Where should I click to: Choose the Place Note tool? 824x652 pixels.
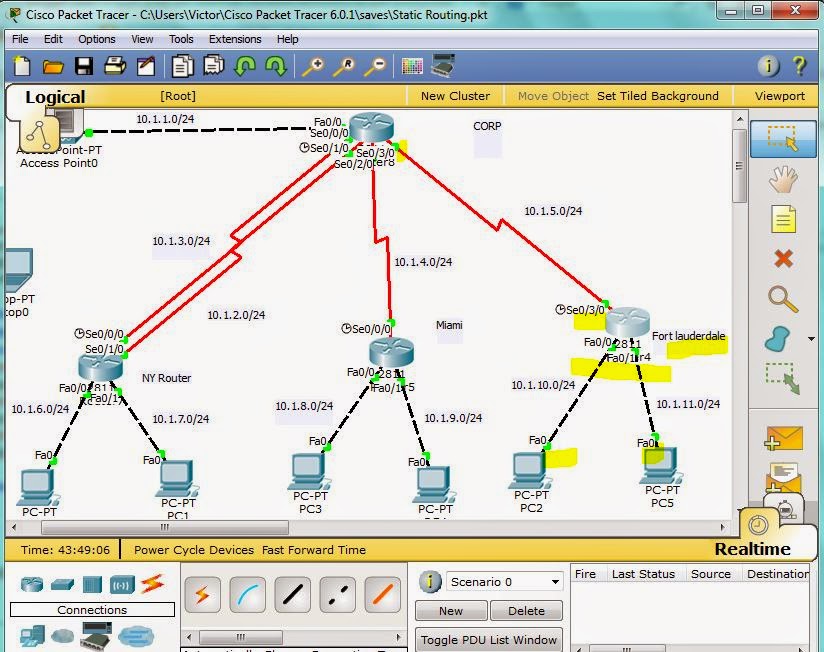(783, 219)
